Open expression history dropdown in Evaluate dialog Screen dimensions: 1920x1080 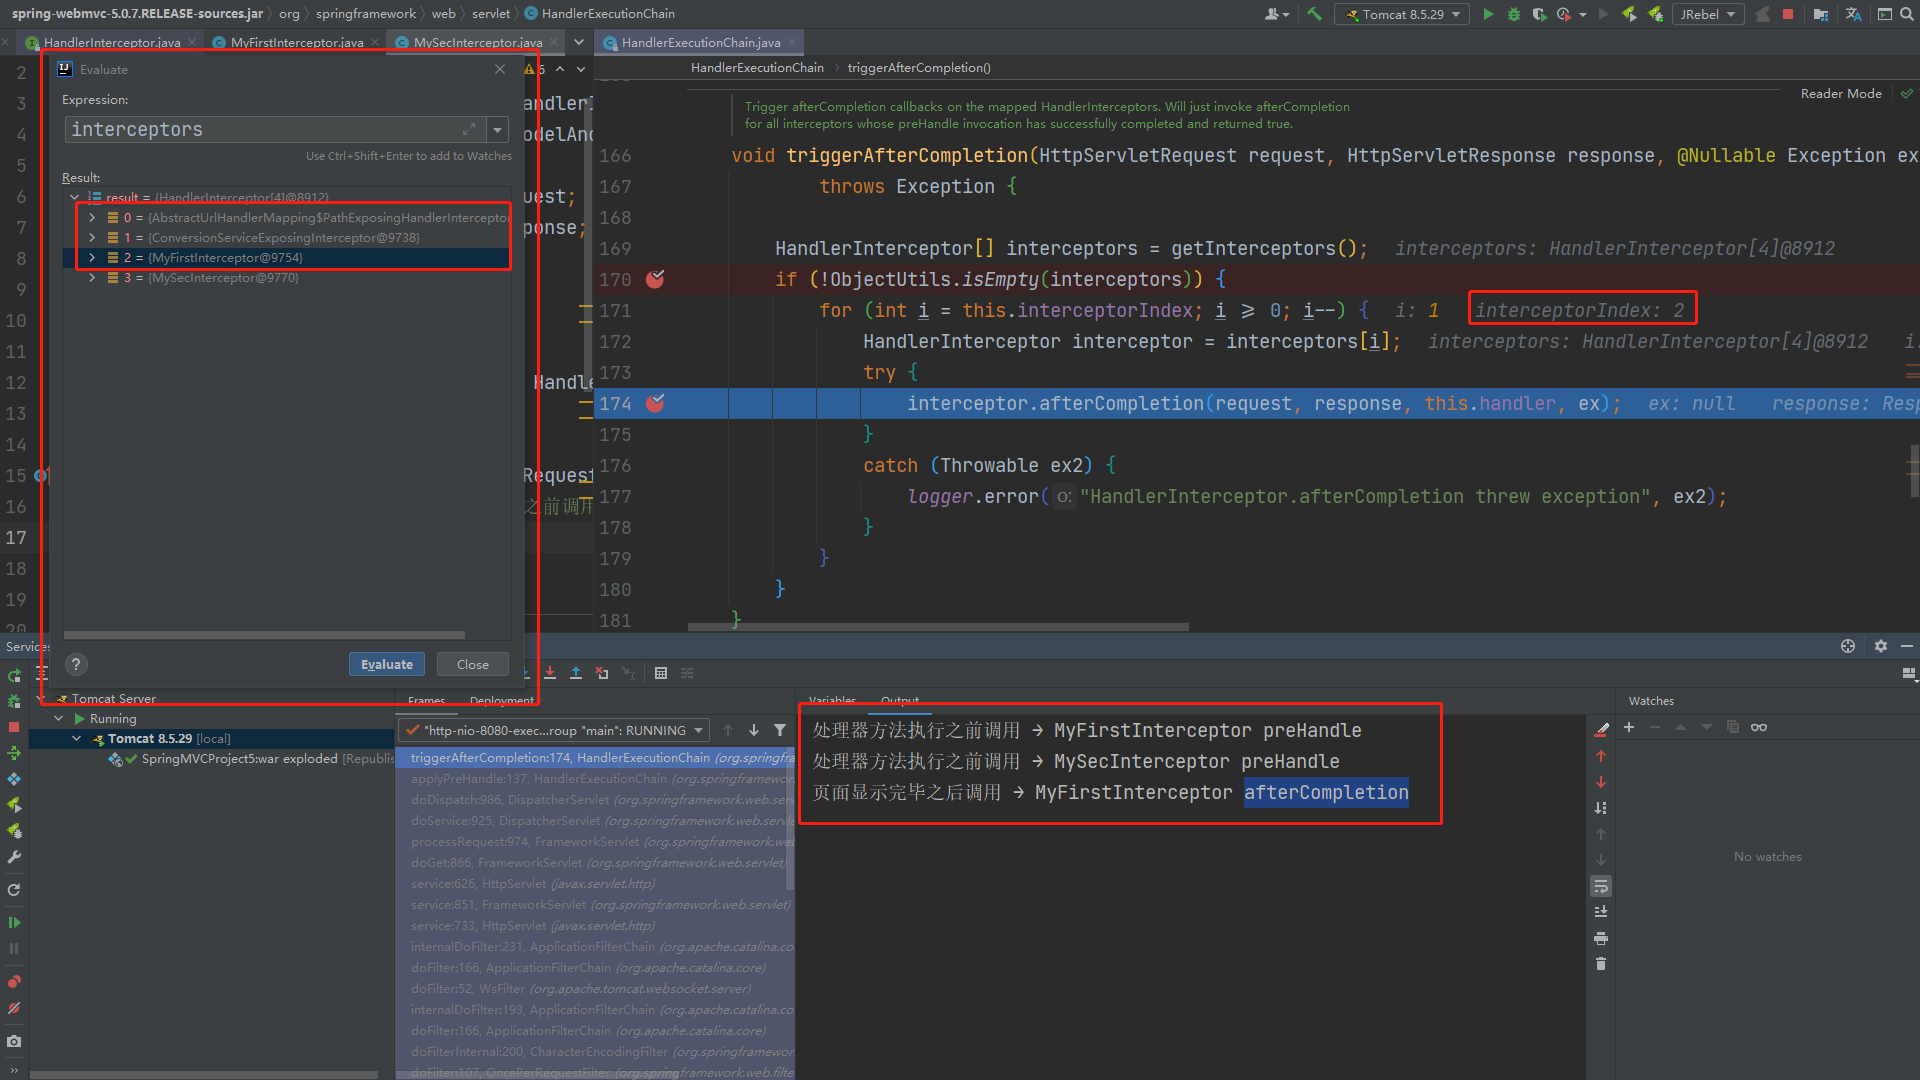point(497,129)
